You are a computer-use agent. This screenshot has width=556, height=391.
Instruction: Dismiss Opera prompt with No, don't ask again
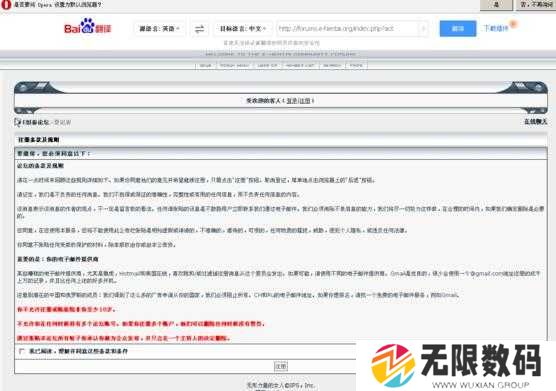[x=536, y=5]
